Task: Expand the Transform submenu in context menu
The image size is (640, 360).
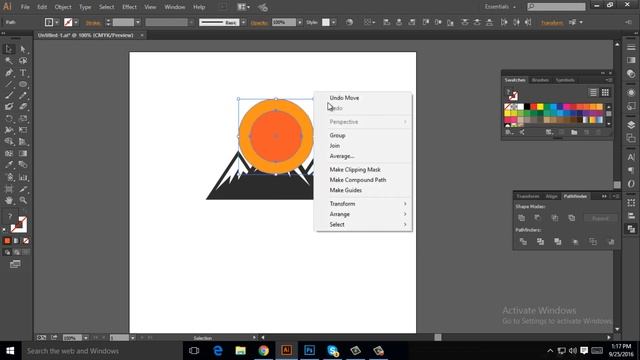Action: [x=363, y=204]
